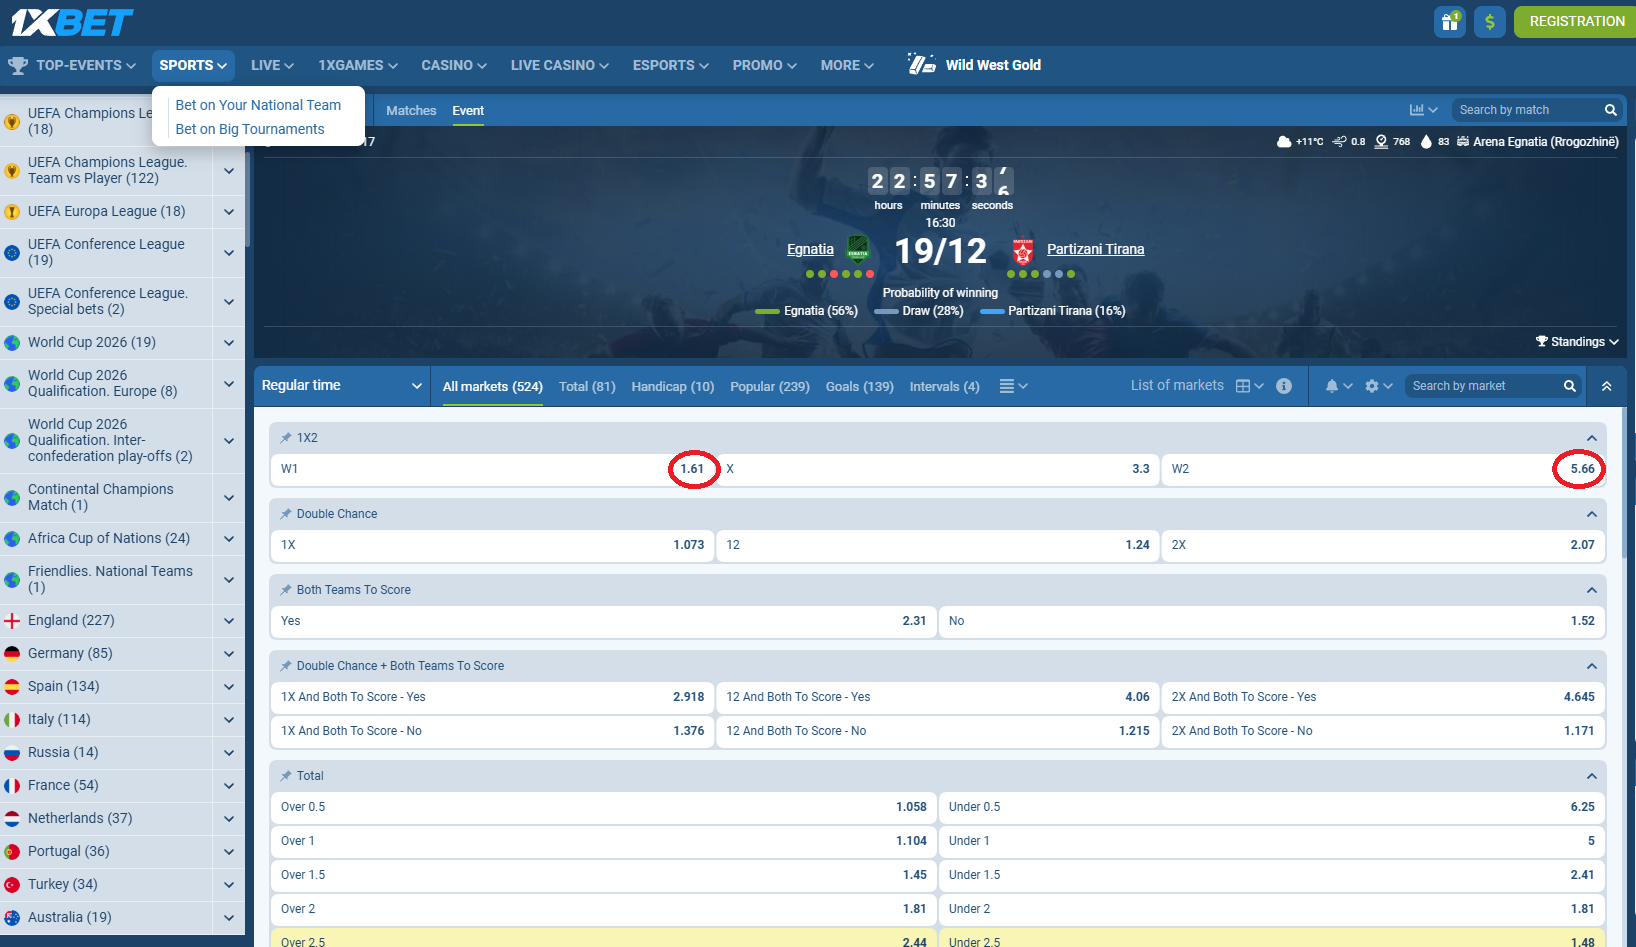
Task: Open the CASINO menu
Action: point(452,65)
